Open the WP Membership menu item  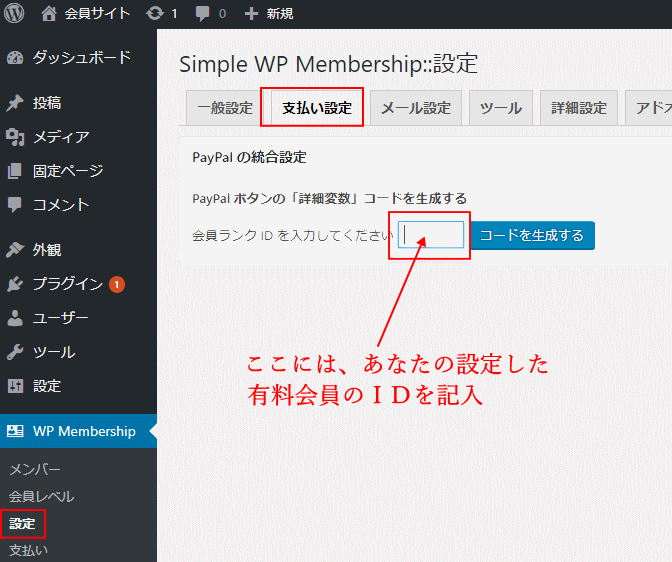click(x=78, y=431)
